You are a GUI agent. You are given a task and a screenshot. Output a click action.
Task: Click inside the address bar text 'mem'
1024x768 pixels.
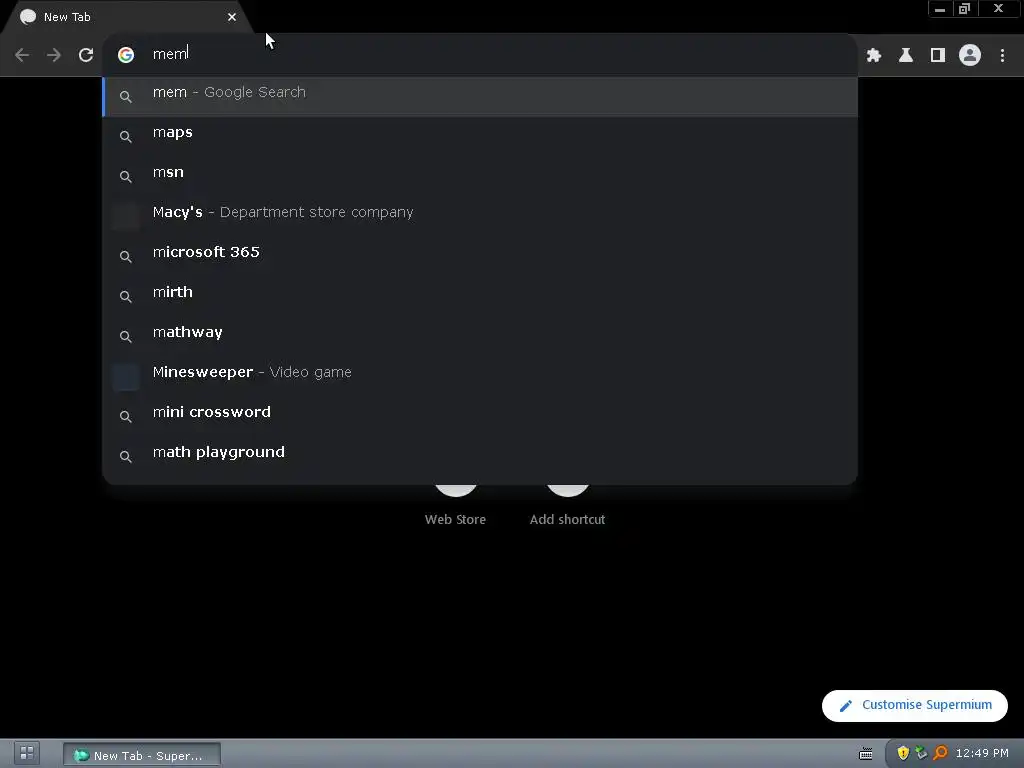[x=170, y=54]
